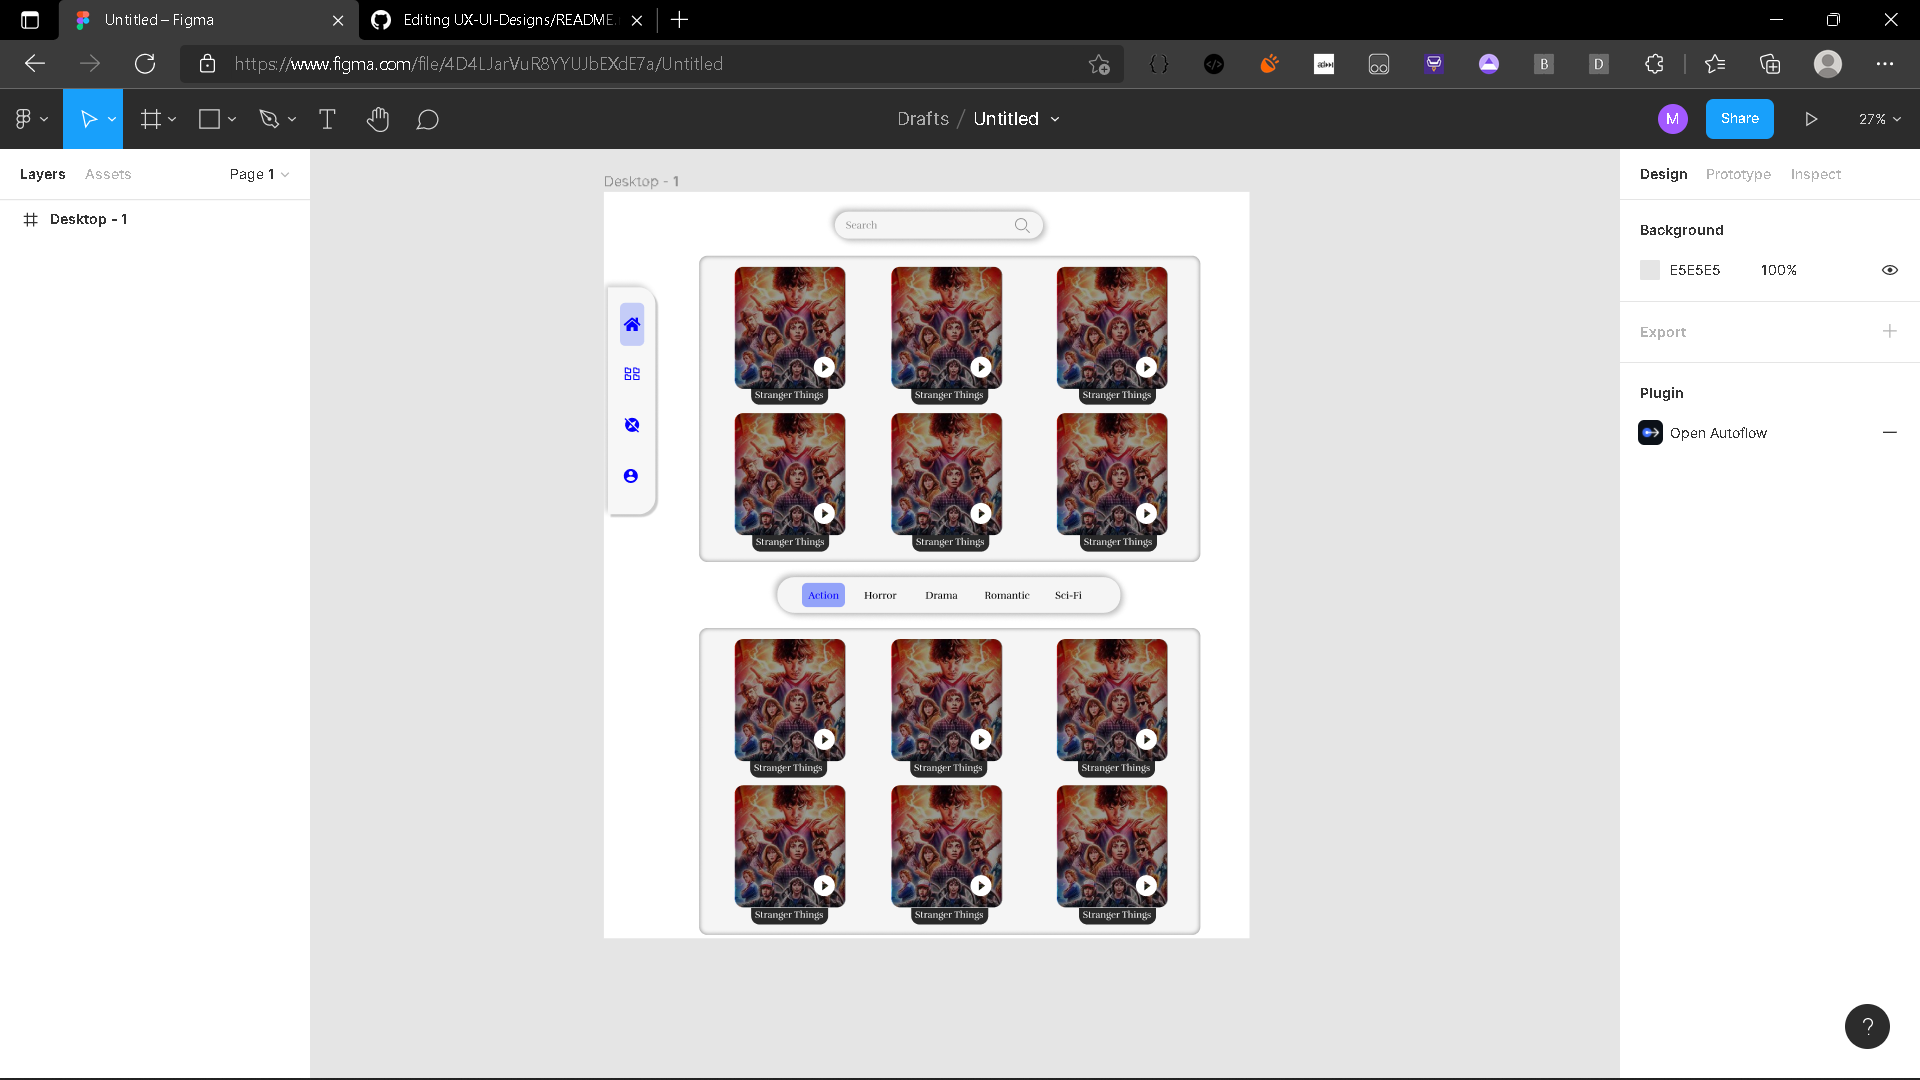Expand the Page 1 dropdown
Screen dimensions: 1920x1080
pos(258,174)
